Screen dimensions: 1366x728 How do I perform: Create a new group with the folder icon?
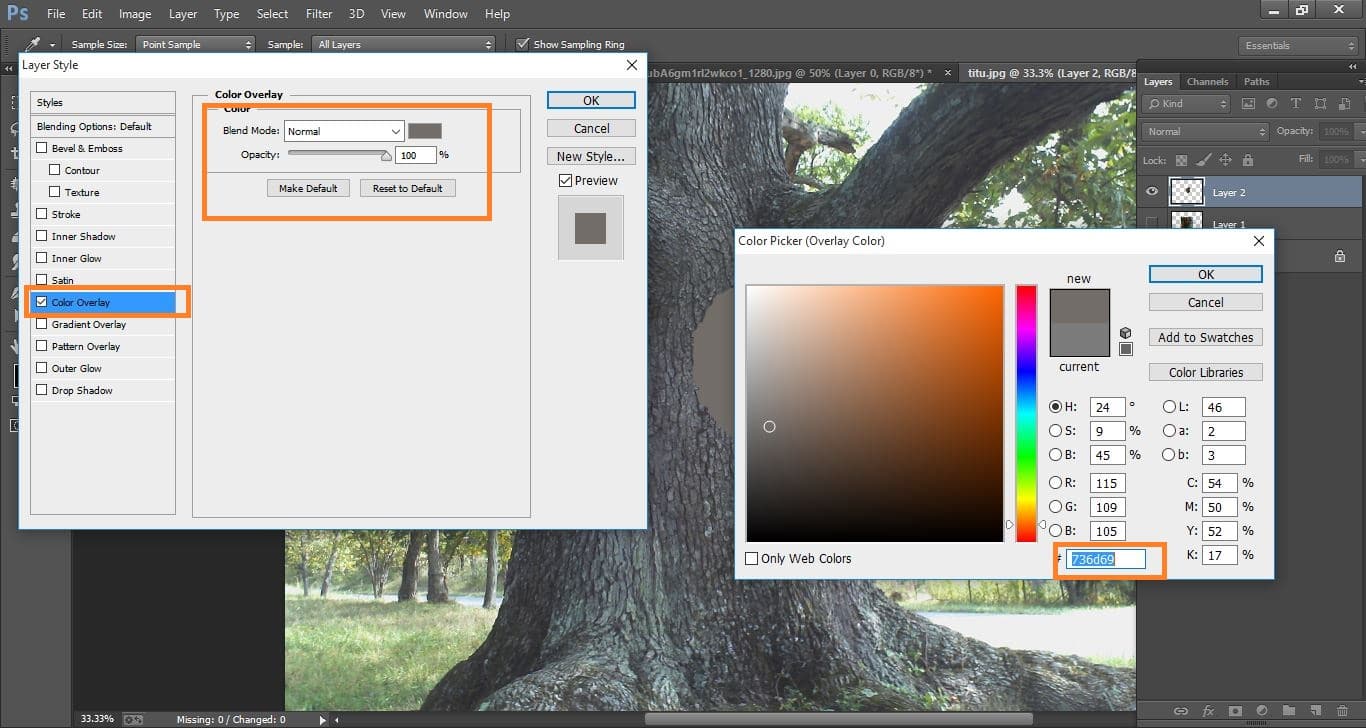[1290, 711]
